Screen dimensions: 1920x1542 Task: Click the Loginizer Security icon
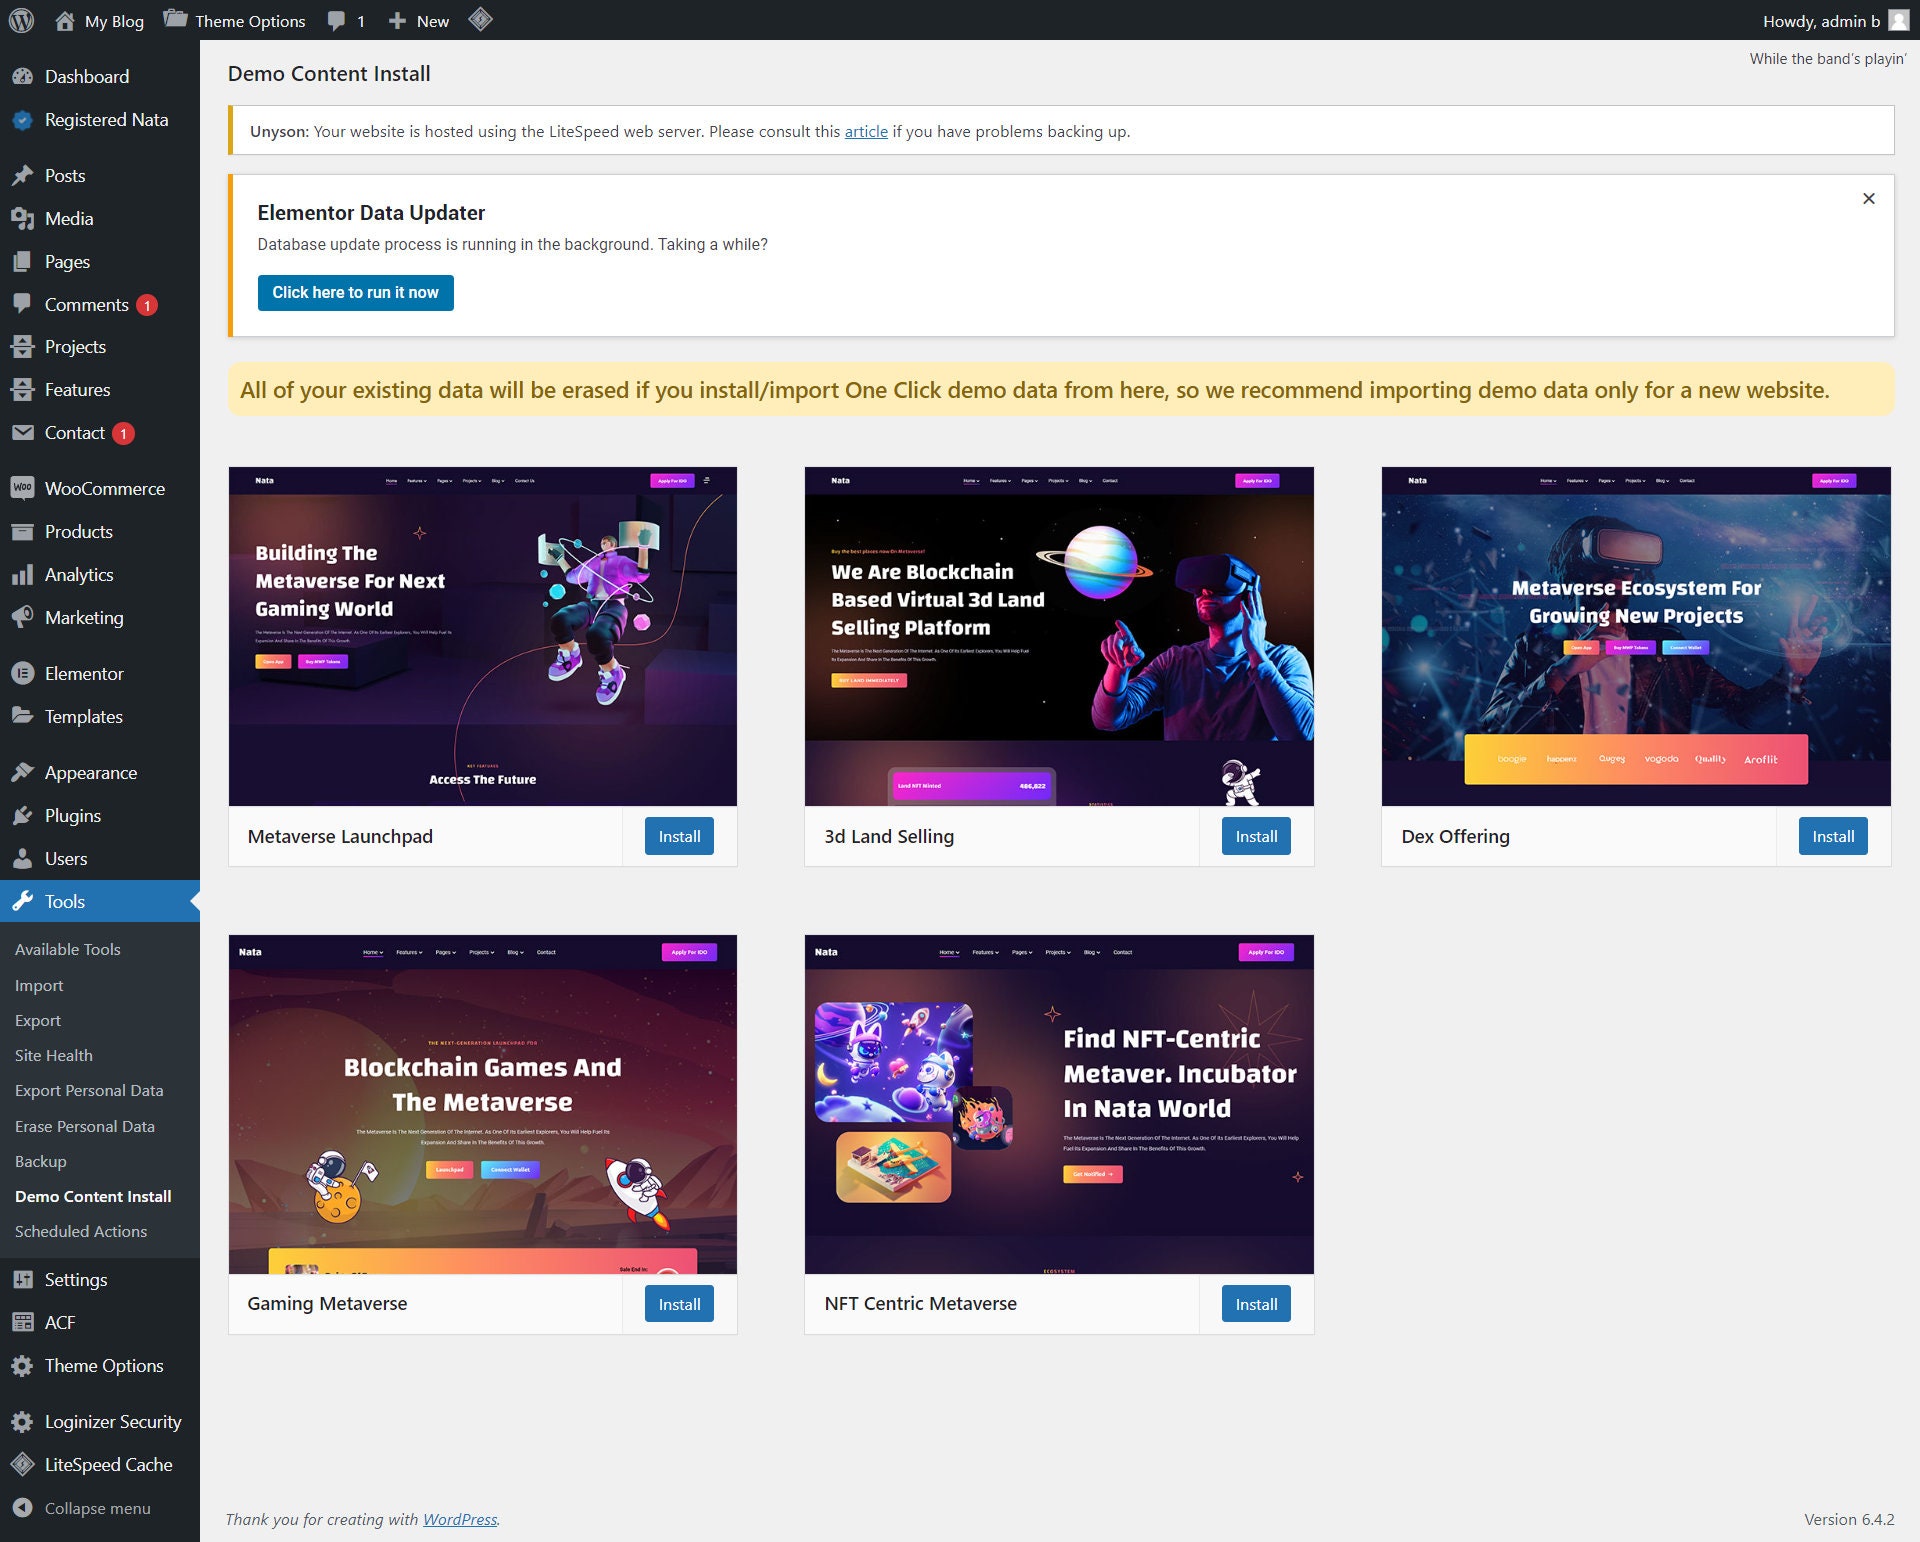pos(22,1421)
